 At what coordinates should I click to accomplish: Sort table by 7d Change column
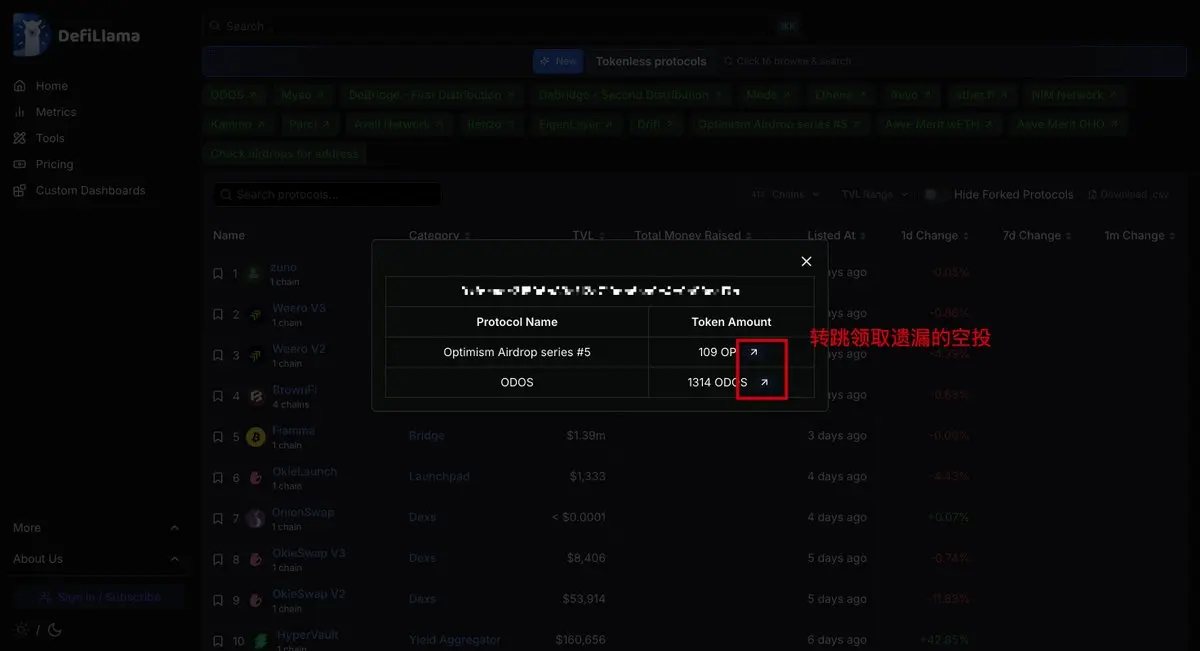tap(1037, 236)
